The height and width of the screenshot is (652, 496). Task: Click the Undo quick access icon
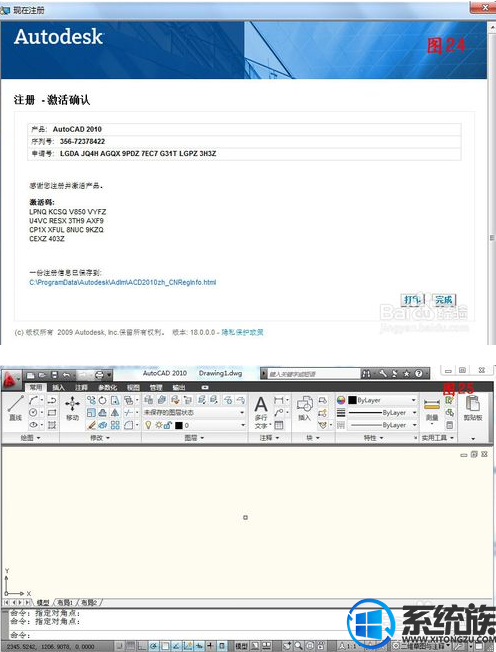(67, 375)
